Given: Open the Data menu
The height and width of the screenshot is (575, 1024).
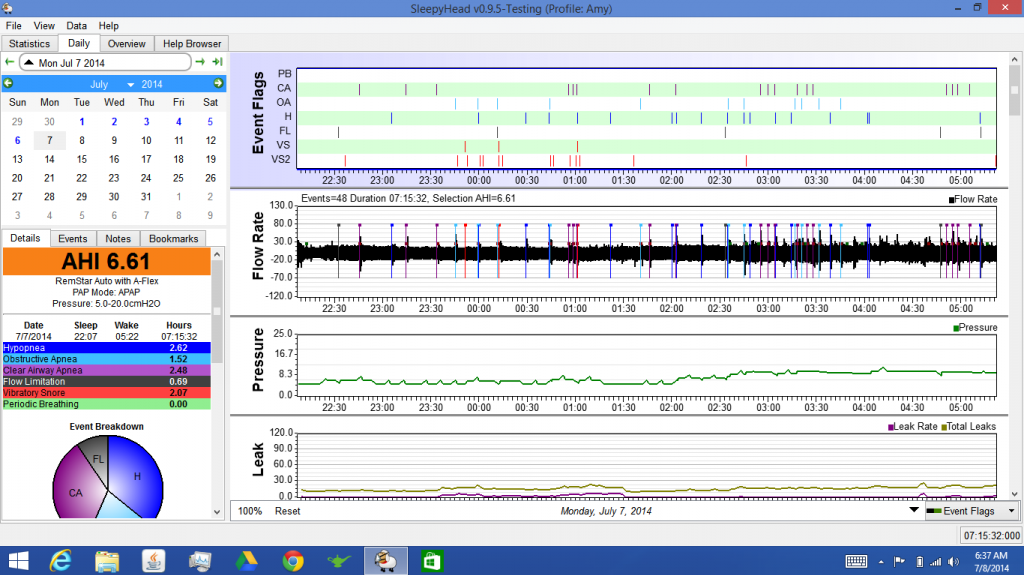Looking at the screenshot, I should click(x=77, y=25).
